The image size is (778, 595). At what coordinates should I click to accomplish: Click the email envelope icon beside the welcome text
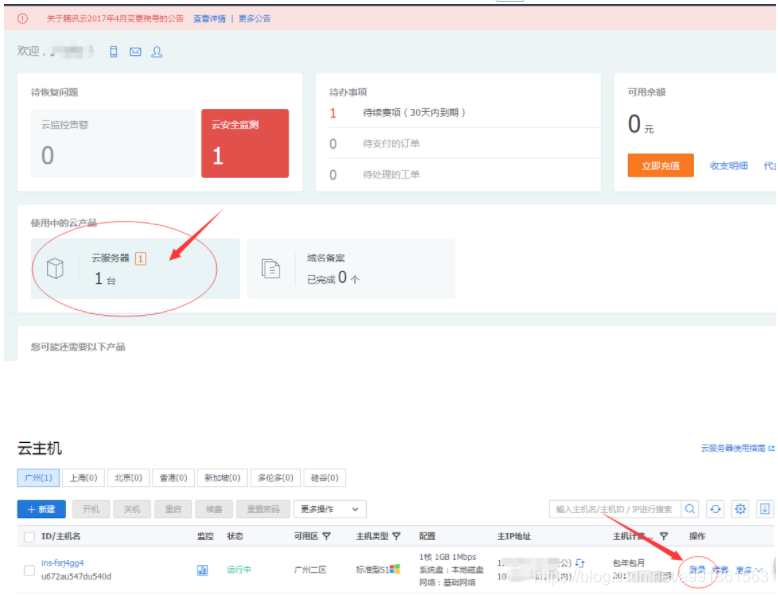point(135,52)
